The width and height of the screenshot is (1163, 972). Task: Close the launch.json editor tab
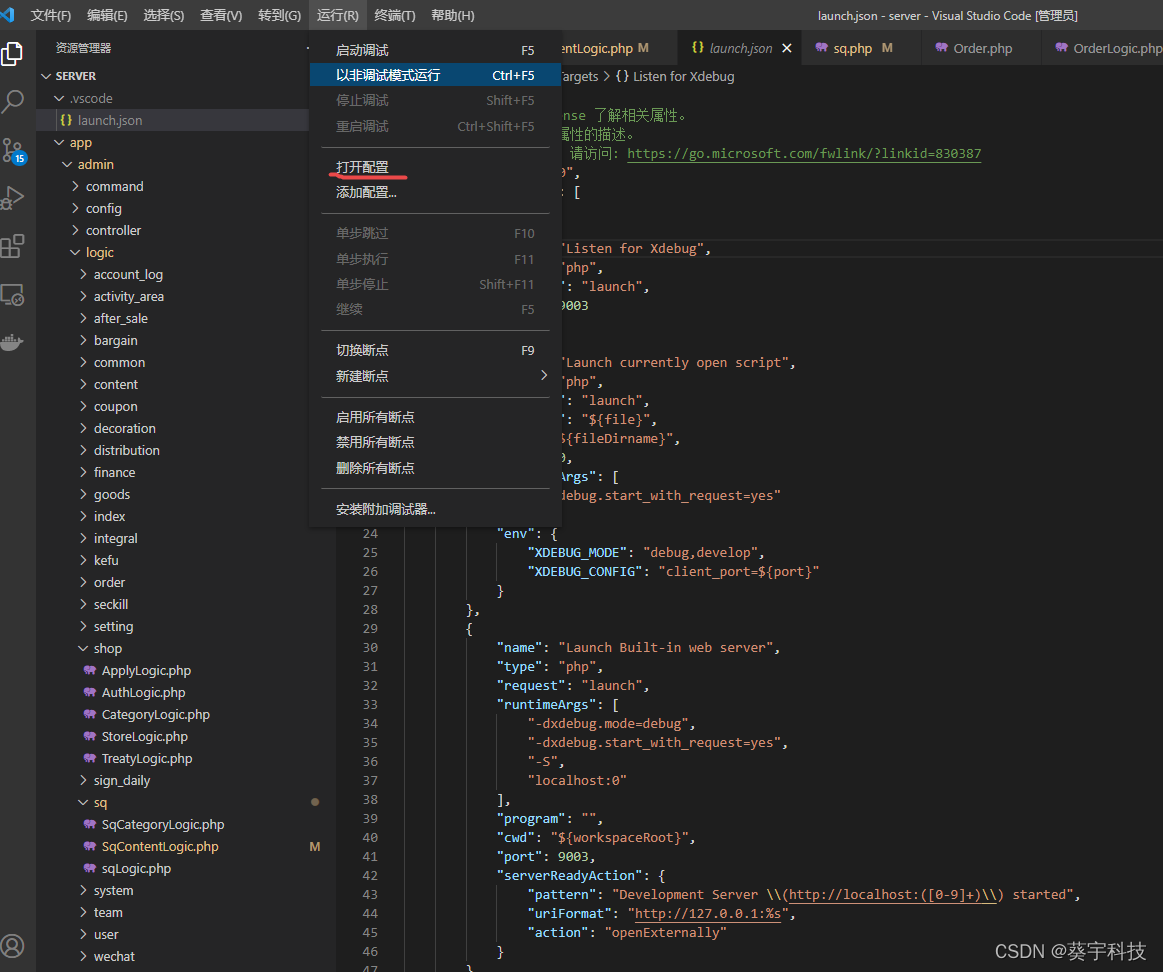coord(786,48)
